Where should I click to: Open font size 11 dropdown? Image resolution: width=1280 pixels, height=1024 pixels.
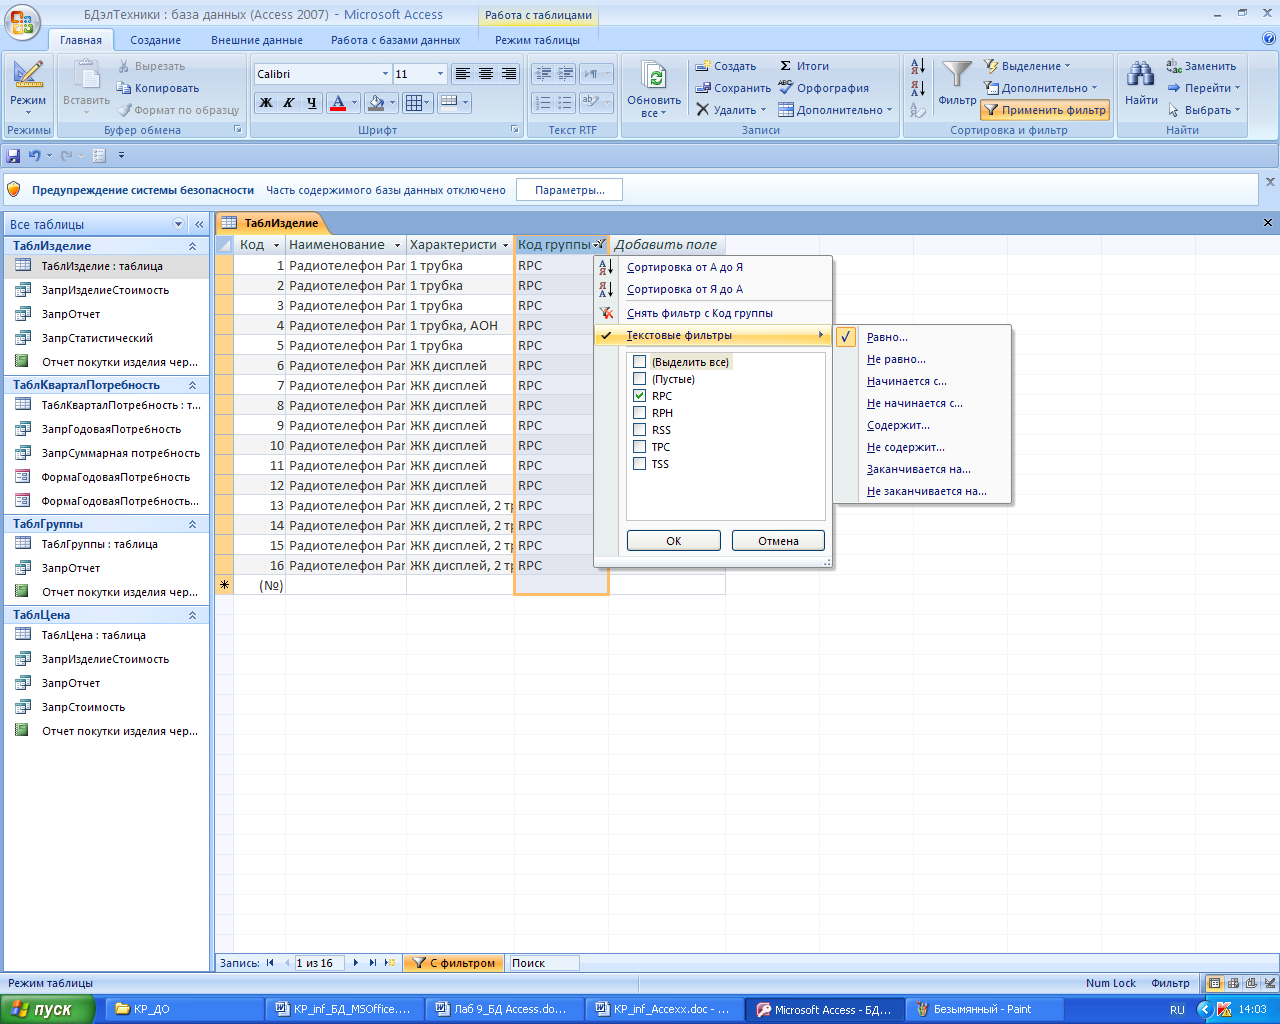[440, 74]
